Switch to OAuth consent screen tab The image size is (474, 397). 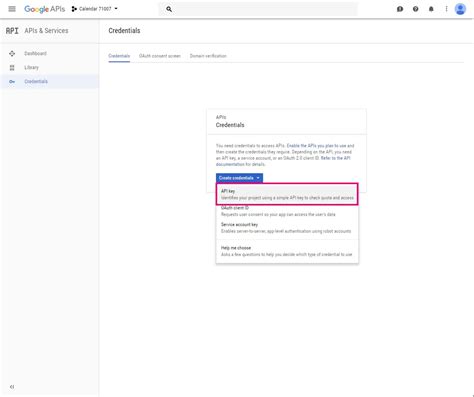160,56
